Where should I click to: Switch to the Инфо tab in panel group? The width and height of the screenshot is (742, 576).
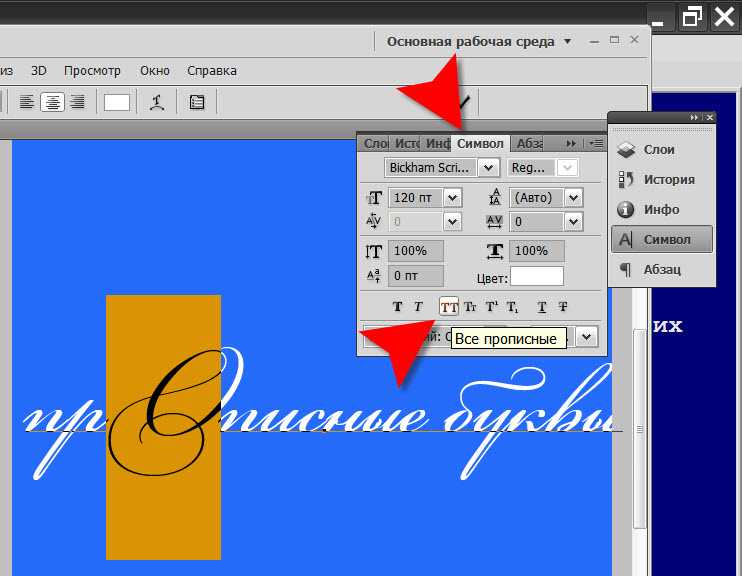coord(437,143)
